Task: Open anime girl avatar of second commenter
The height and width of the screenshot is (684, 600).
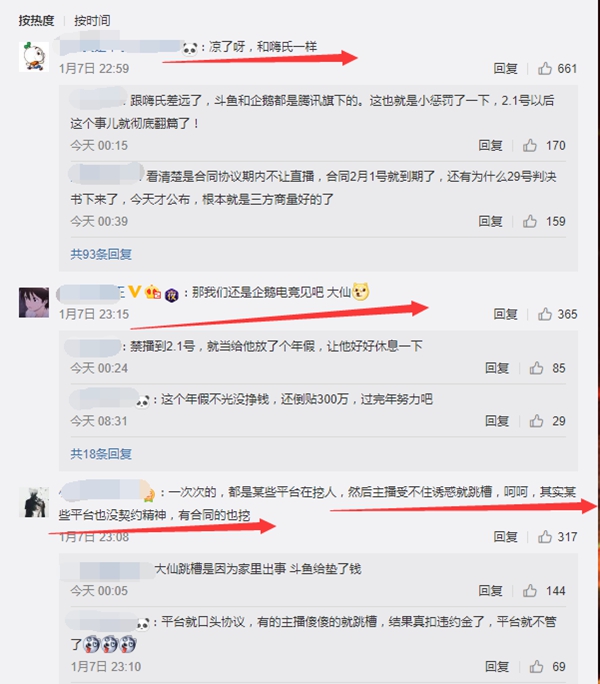Action: click(x=34, y=302)
